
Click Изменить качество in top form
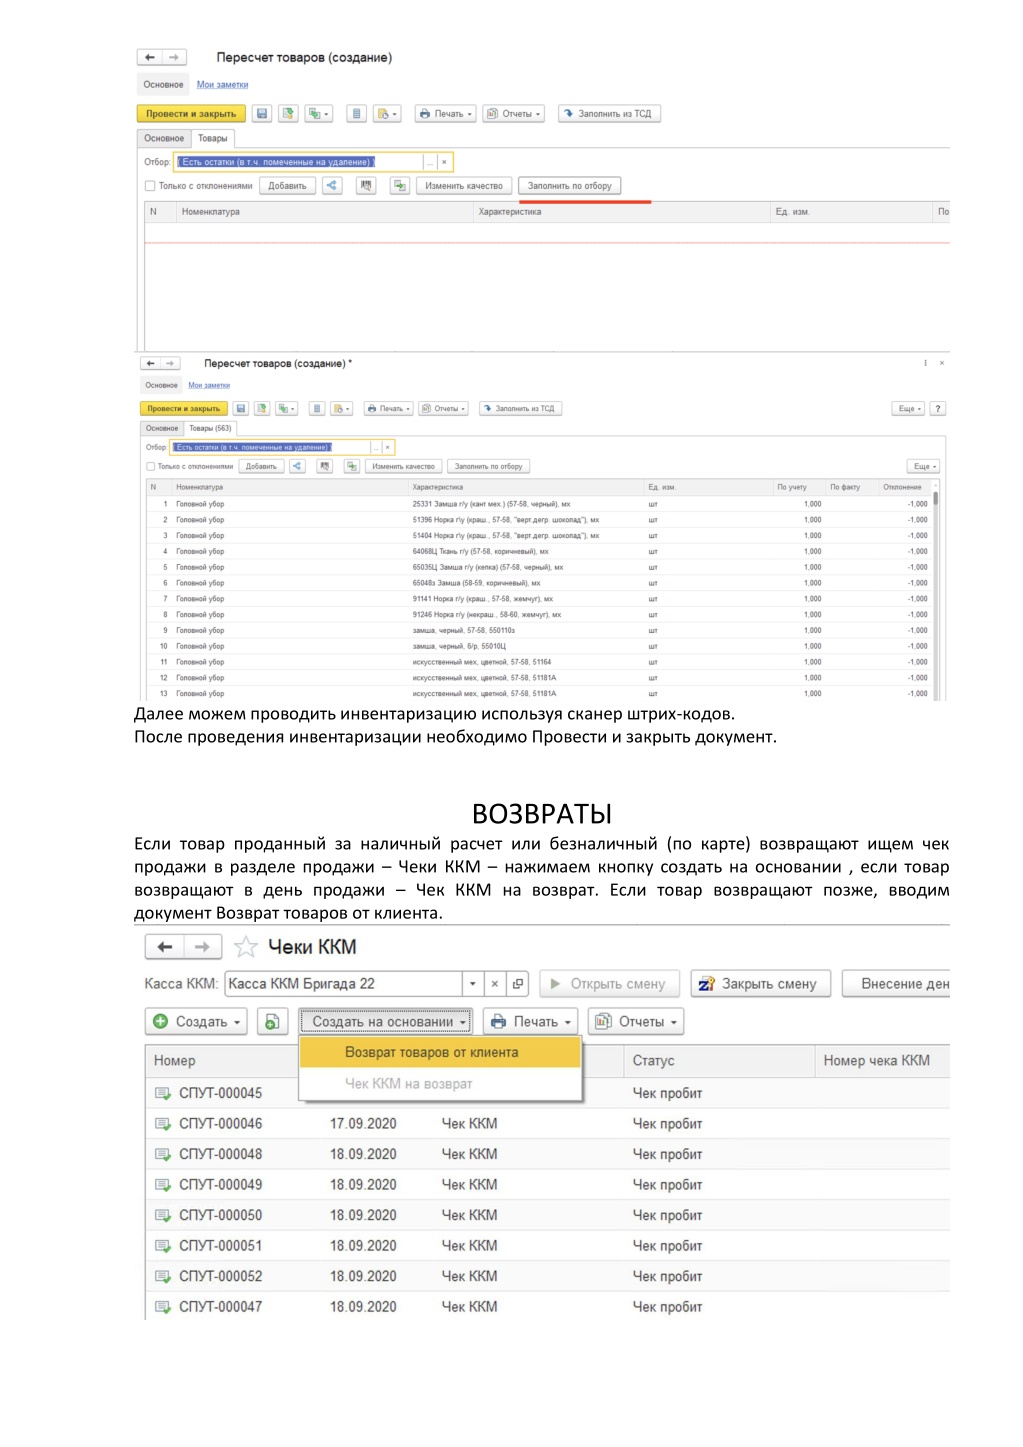coord(464,185)
